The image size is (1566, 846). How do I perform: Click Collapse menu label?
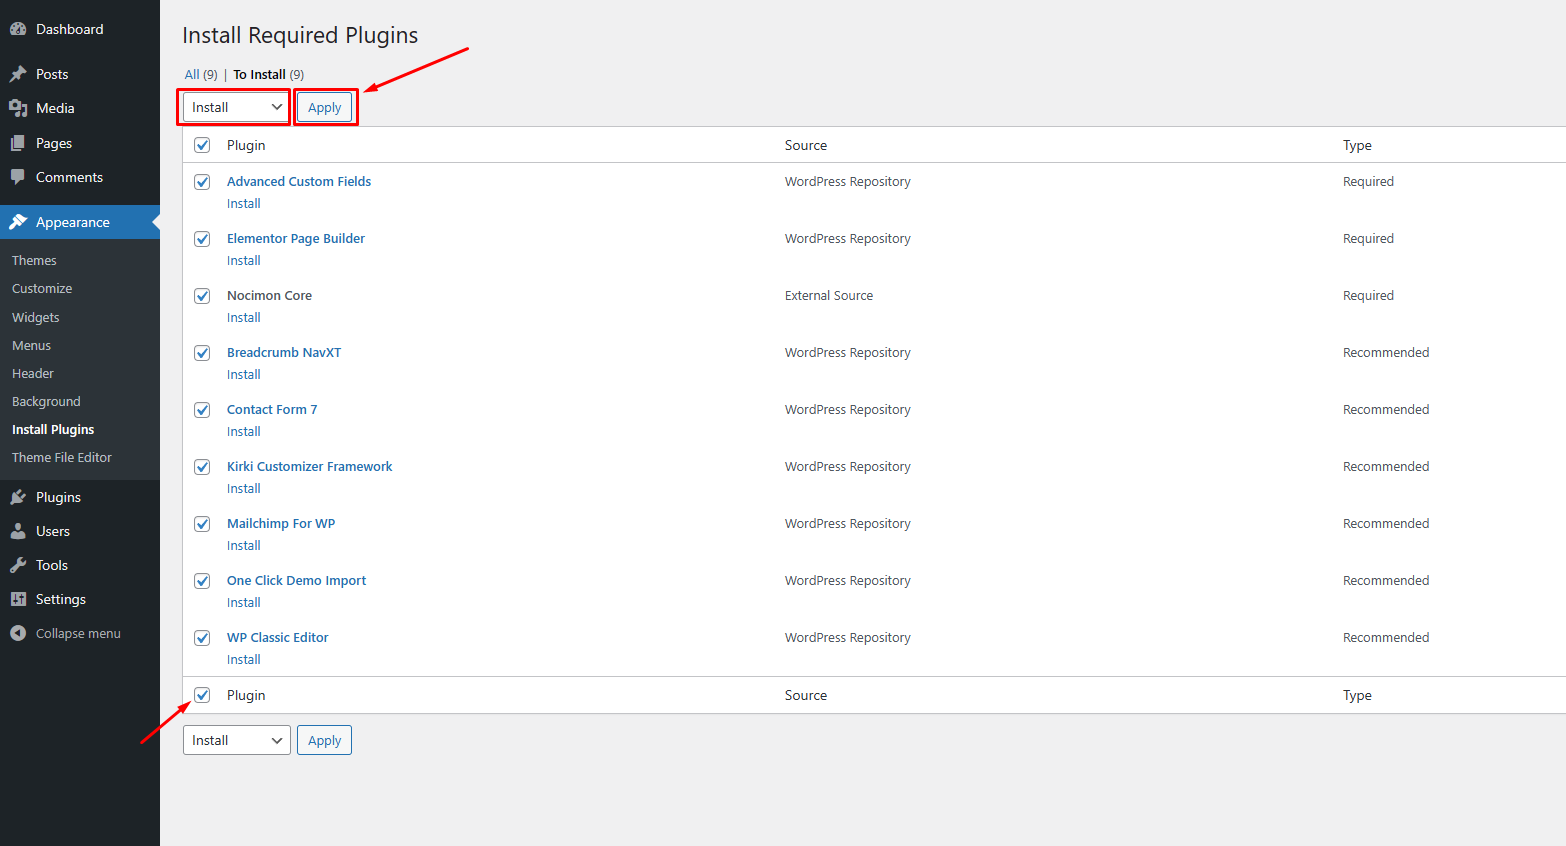78,633
